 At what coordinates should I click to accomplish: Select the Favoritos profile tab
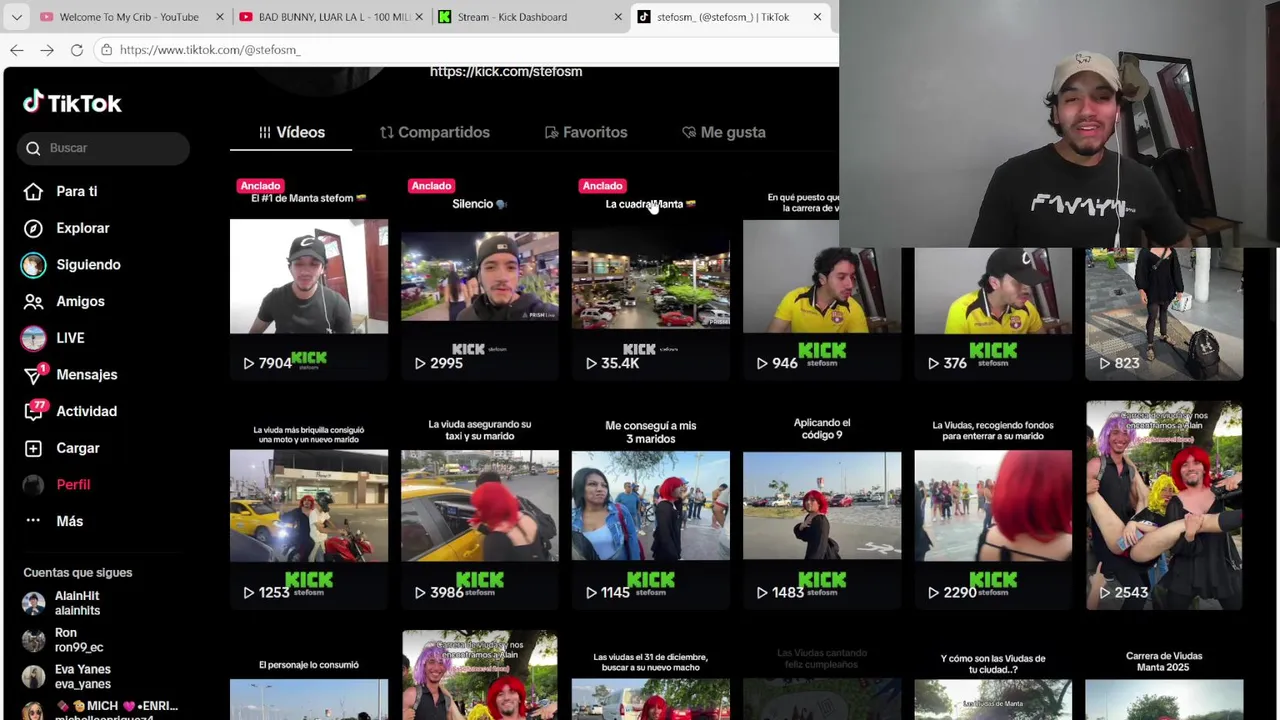(586, 132)
